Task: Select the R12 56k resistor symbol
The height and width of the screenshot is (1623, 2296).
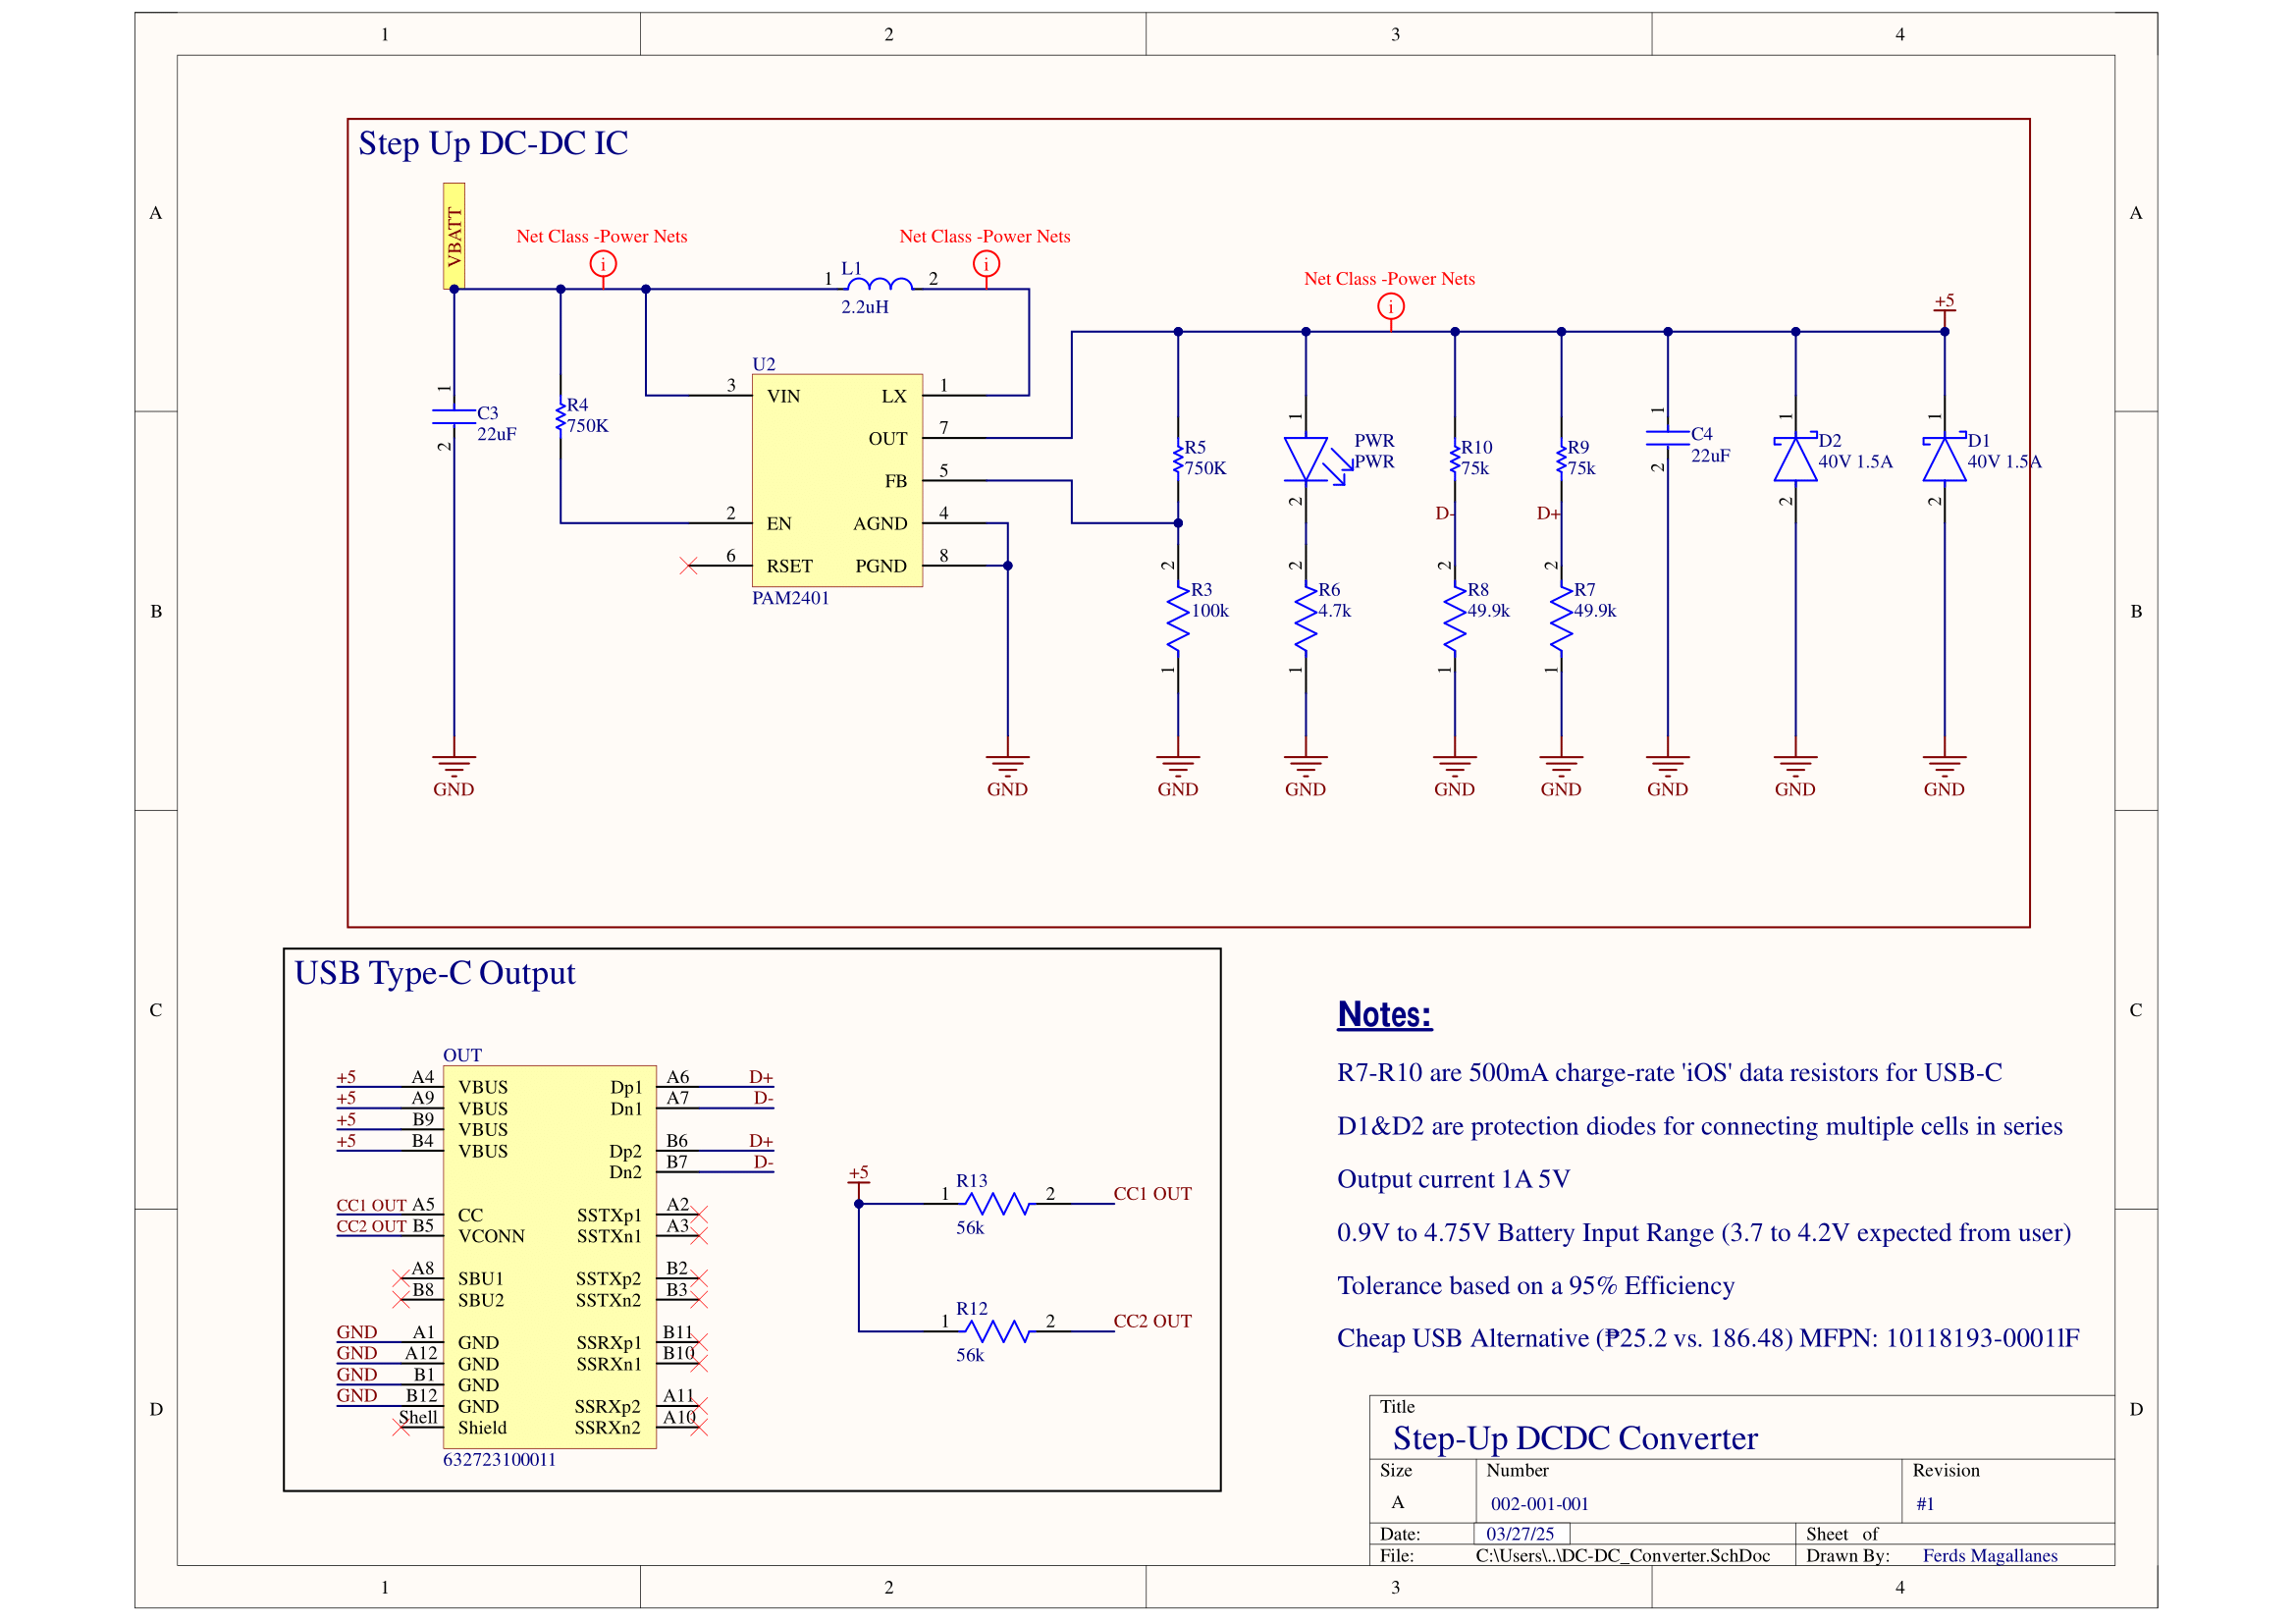Action: (996, 1331)
